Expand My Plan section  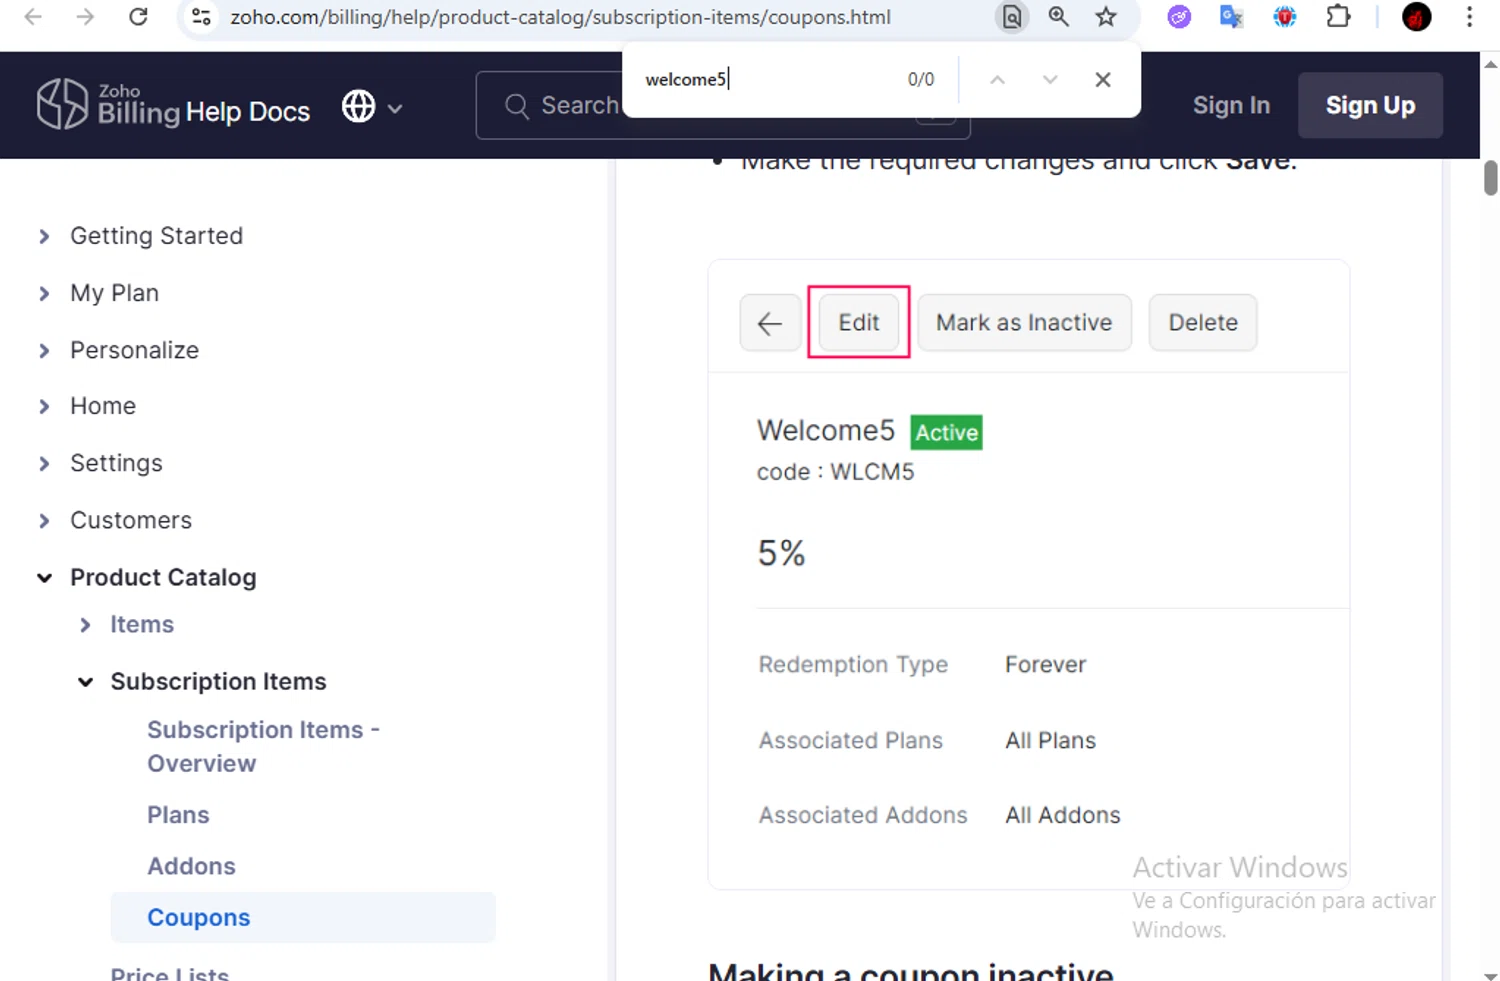(44, 293)
